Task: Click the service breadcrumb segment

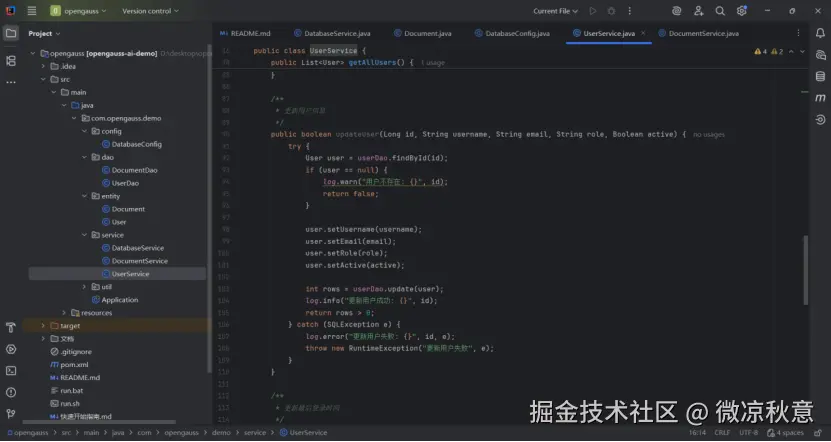Action: click(x=255, y=432)
